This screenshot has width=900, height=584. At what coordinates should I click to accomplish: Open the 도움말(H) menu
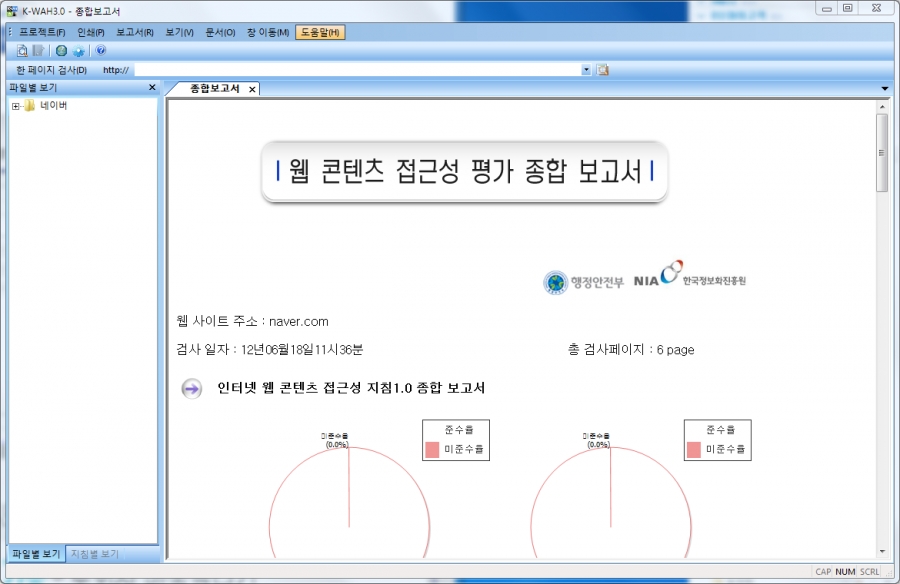[319, 33]
